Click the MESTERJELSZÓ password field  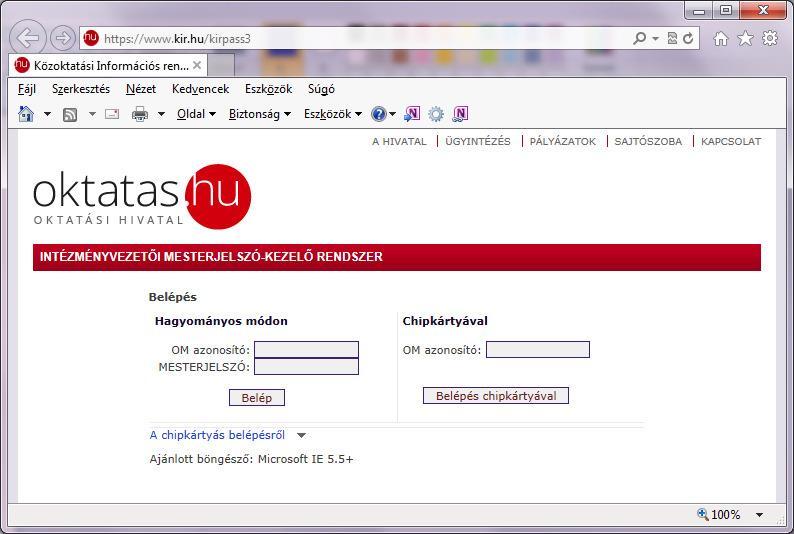pyautogui.click(x=306, y=366)
